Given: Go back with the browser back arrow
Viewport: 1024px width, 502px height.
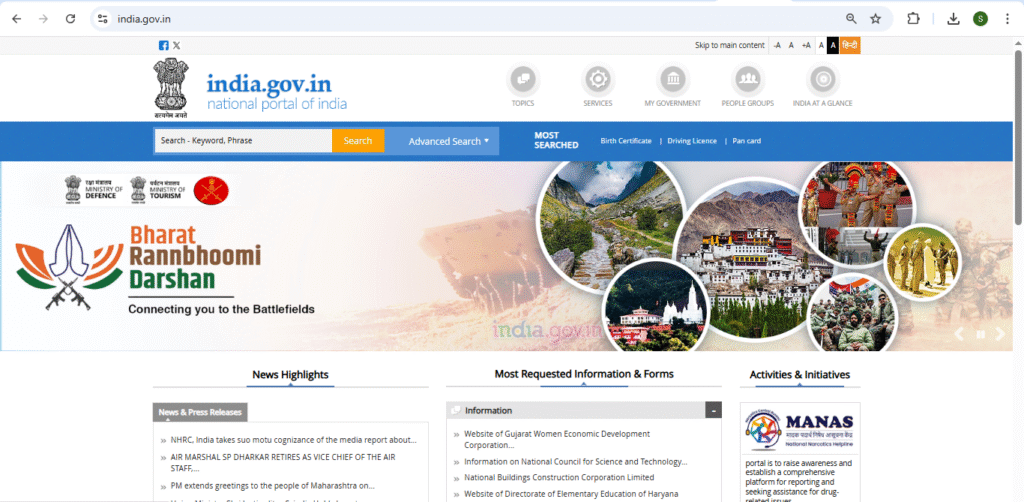Looking at the screenshot, I should coord(16,19).
